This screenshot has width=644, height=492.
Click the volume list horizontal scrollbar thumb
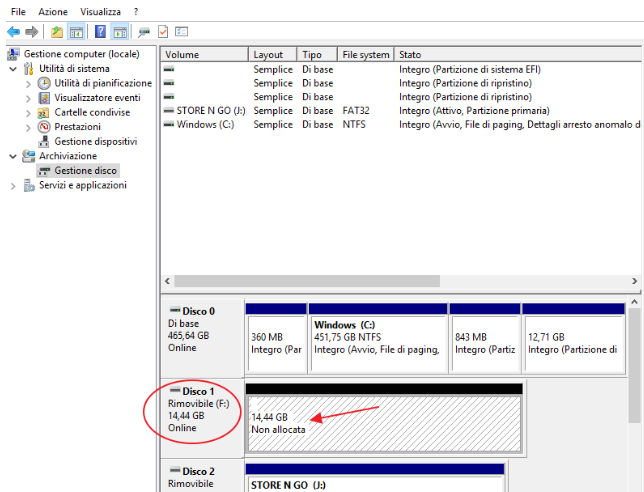pyautogui.click(x=307, y=281)
